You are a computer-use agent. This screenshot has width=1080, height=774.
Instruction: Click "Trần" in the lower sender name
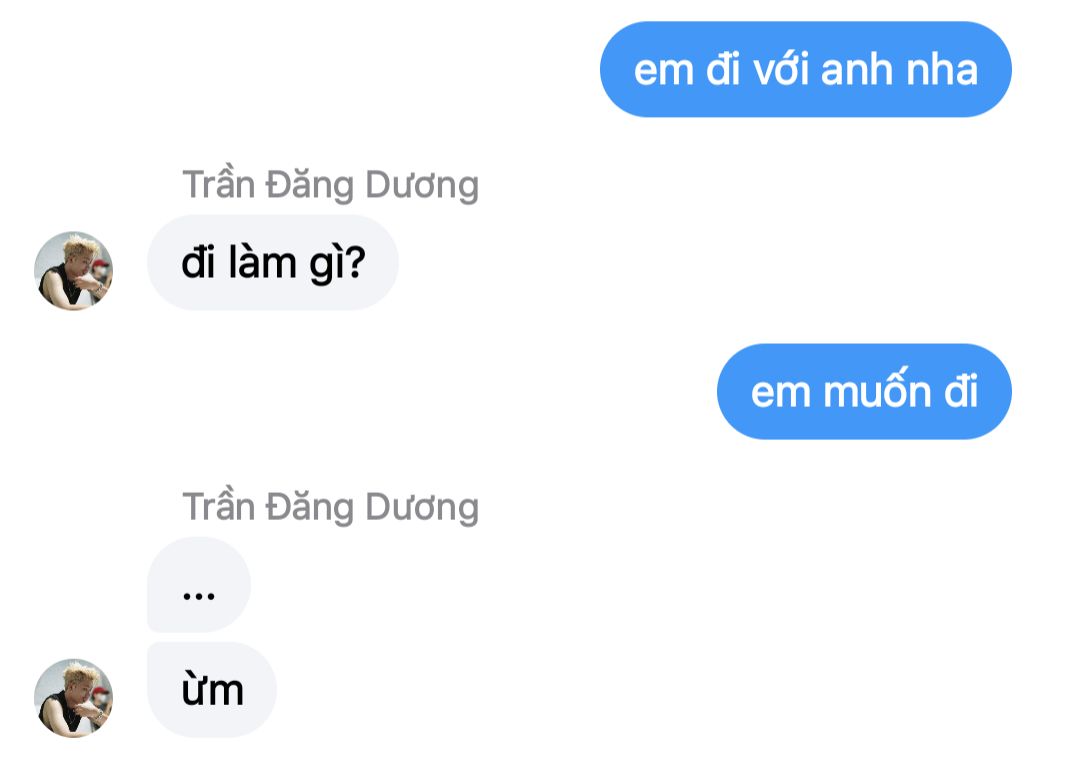[218, 506]
